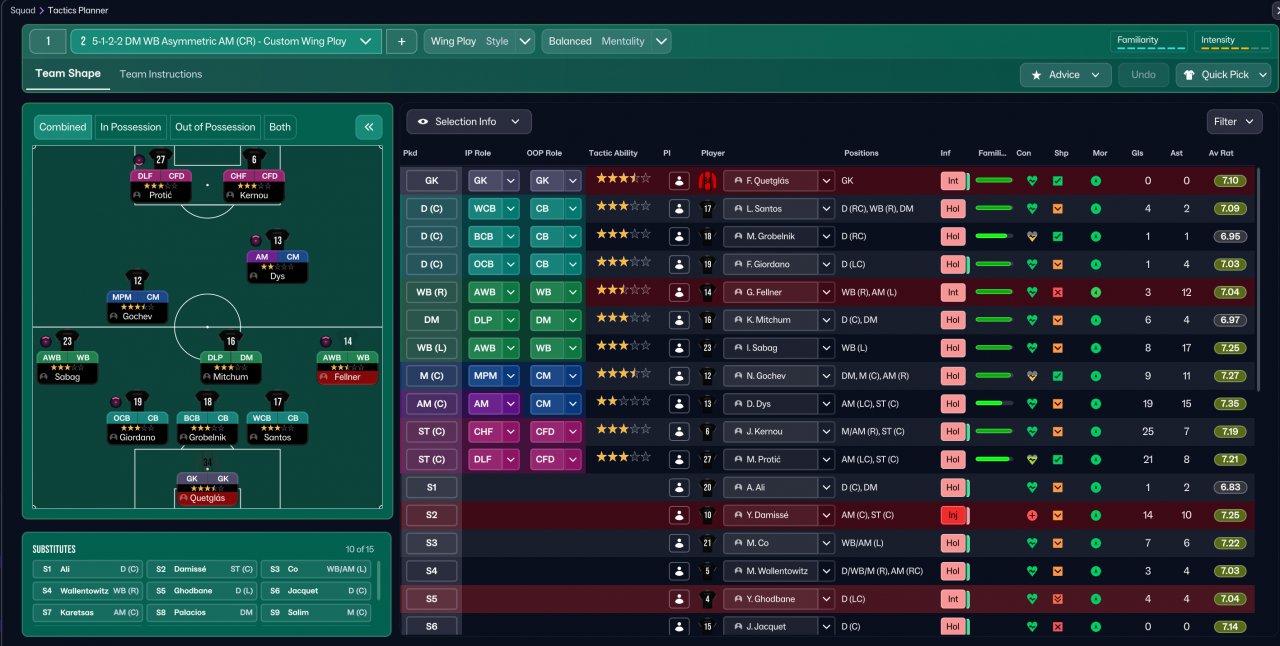Open player instructions icon for N. Gochev

pyautogui.click(x=680, y=376)
